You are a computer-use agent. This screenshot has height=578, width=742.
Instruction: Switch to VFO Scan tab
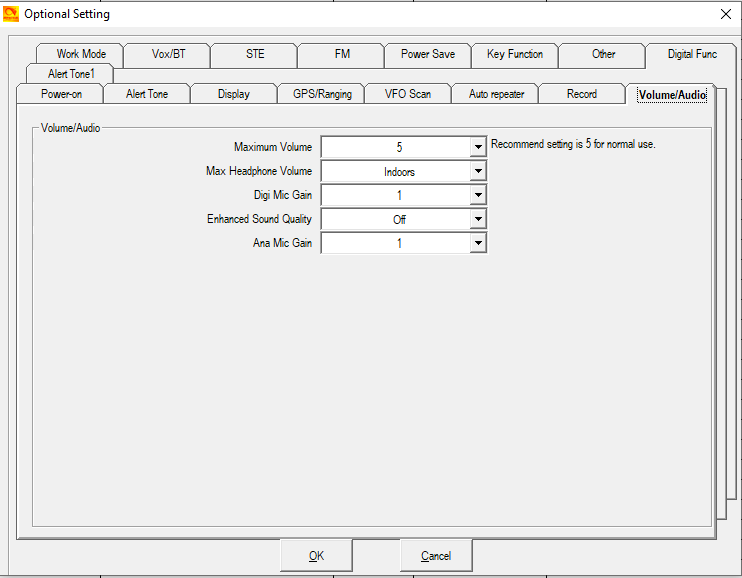click(x=408, y=94)
